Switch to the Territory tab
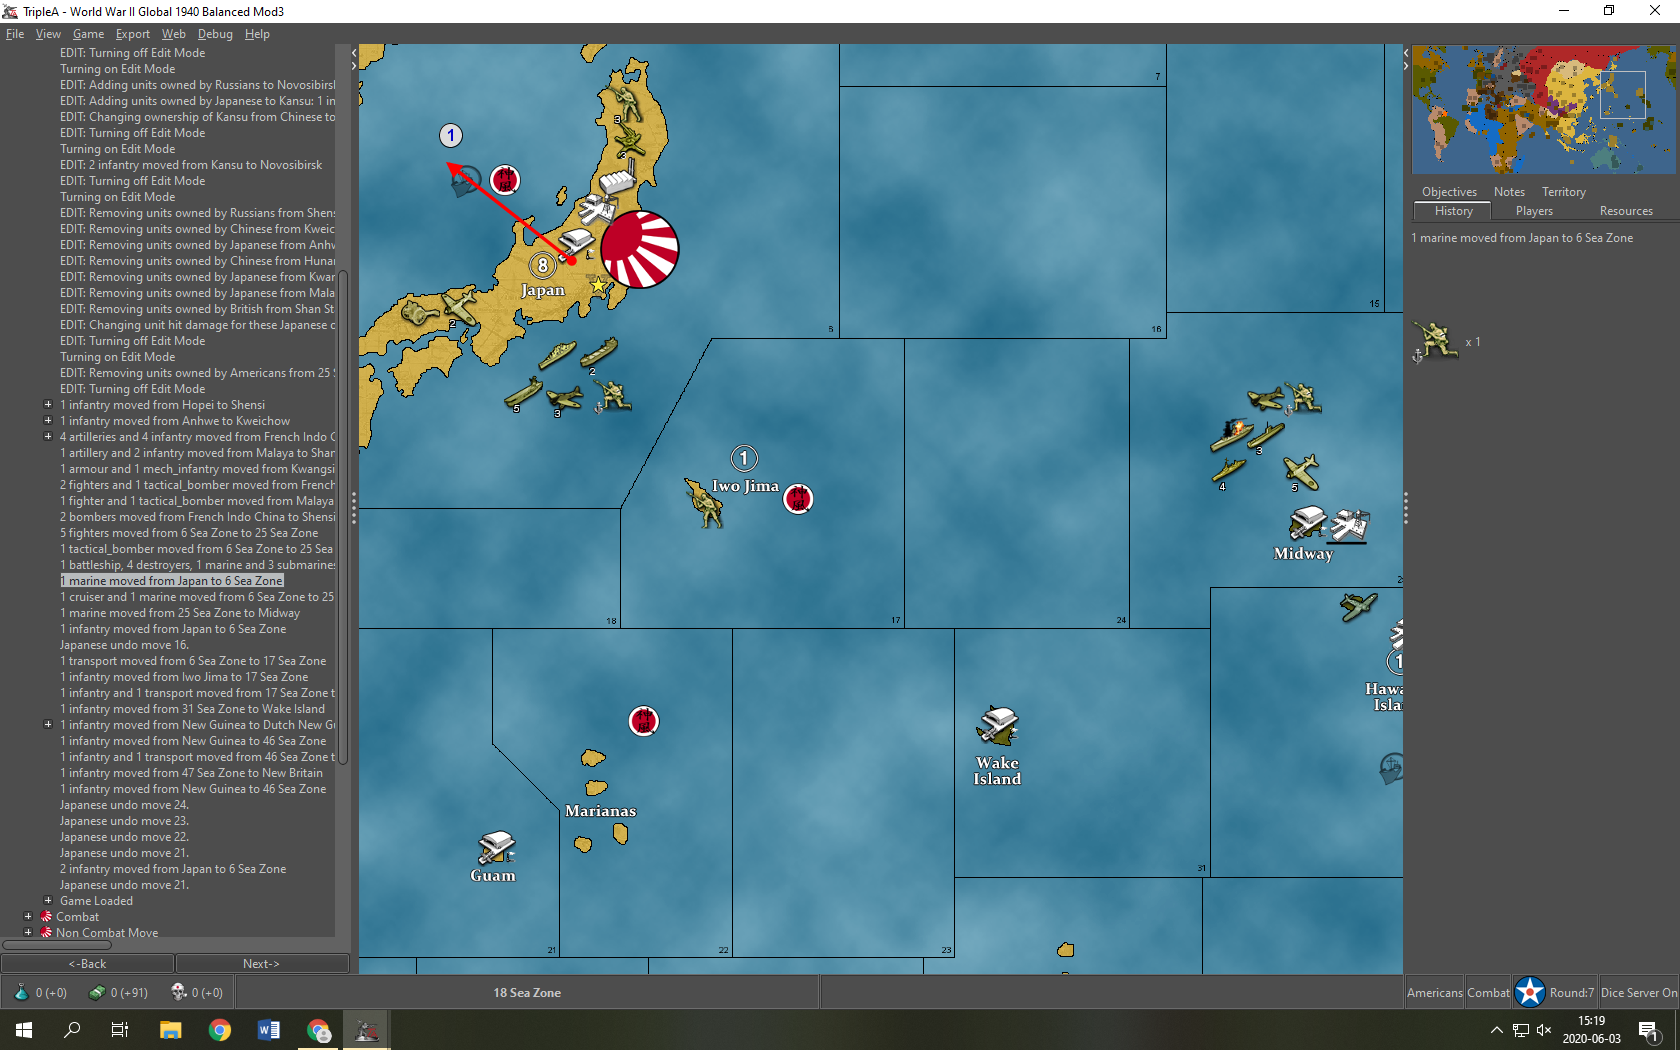This screenshot has height=1050, width=1680. pos(1563,192)
